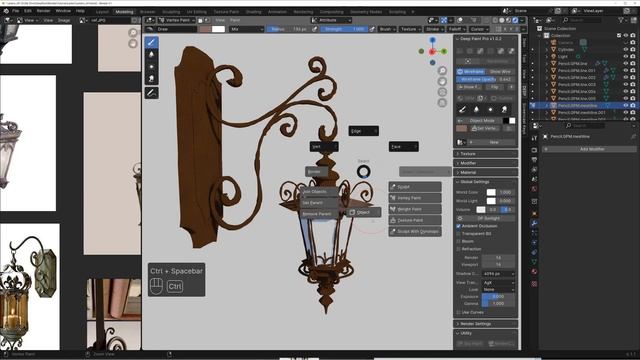Click the viewport zoom magnifier gizmo
This screenshot has height=360, width=640.
click(x=442, y=71)
